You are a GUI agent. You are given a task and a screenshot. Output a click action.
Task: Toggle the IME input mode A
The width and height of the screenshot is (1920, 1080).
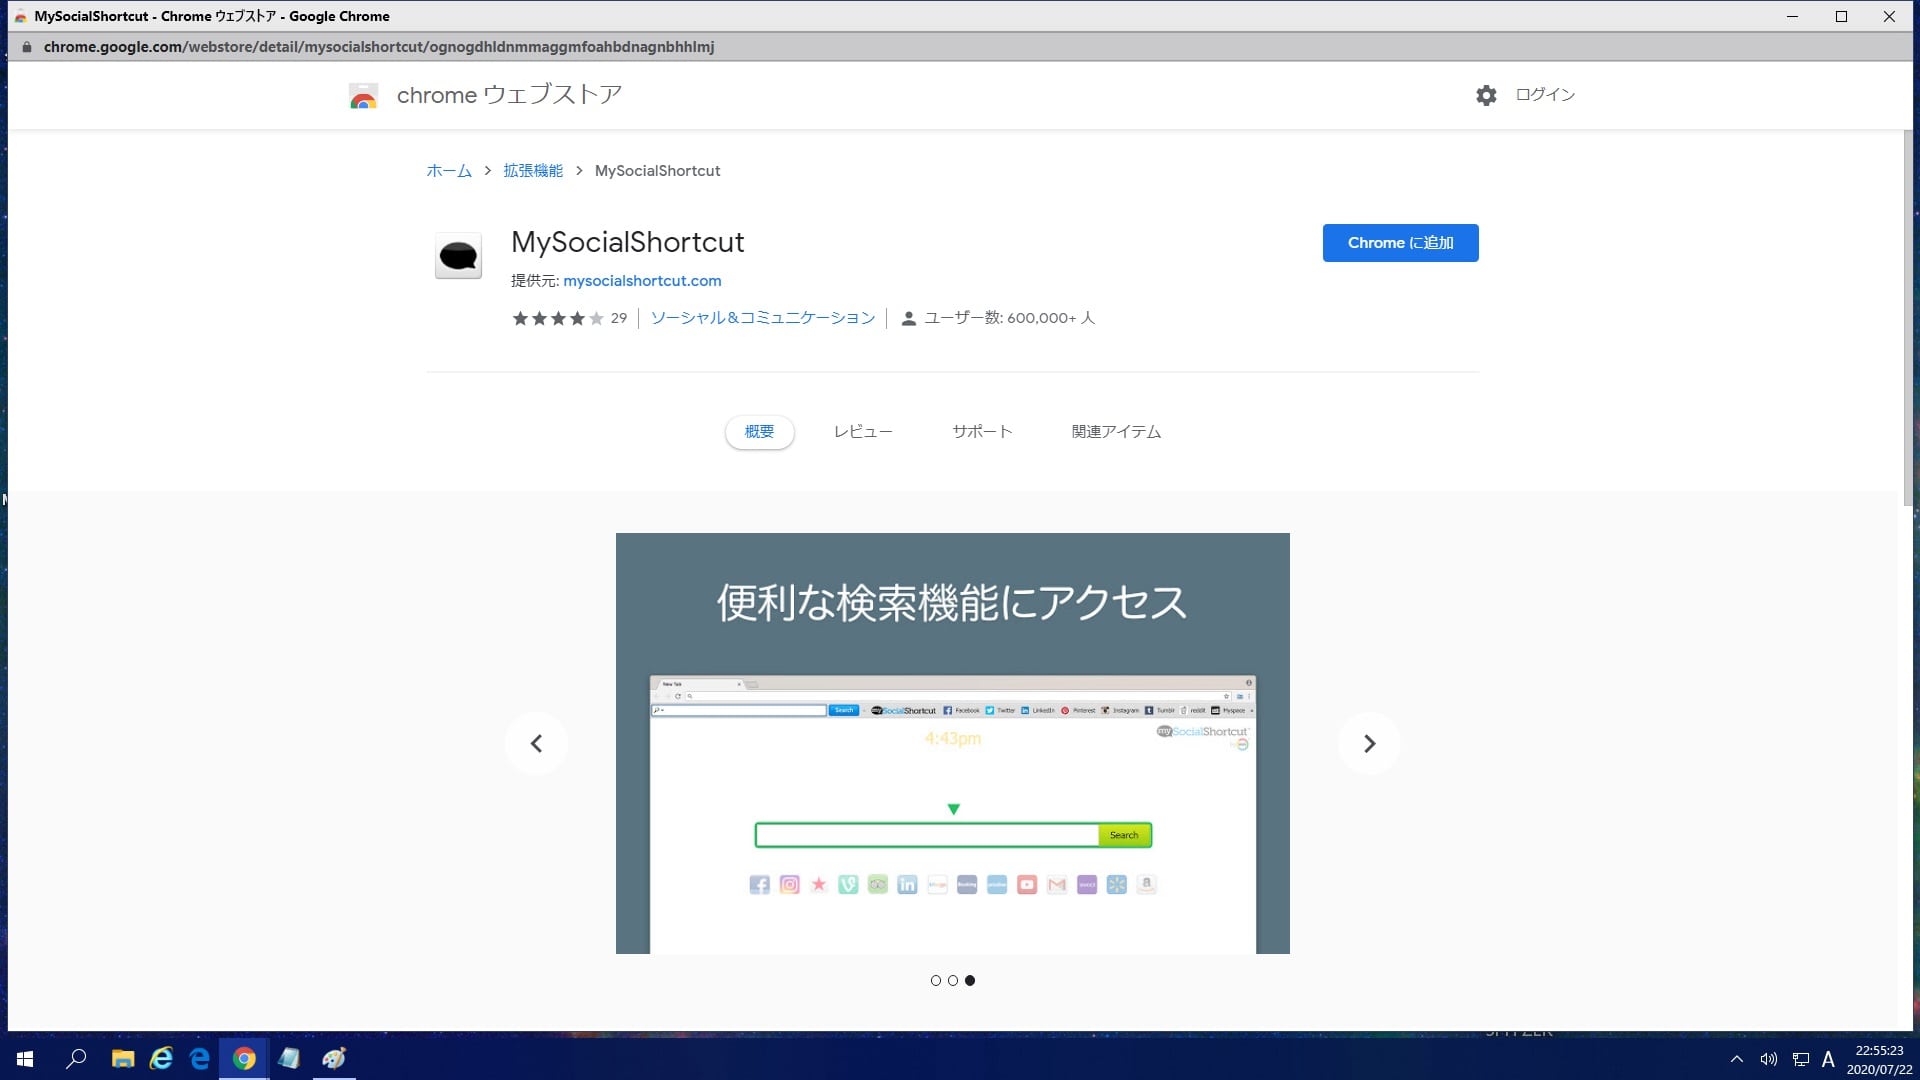coord(1828,1059)
